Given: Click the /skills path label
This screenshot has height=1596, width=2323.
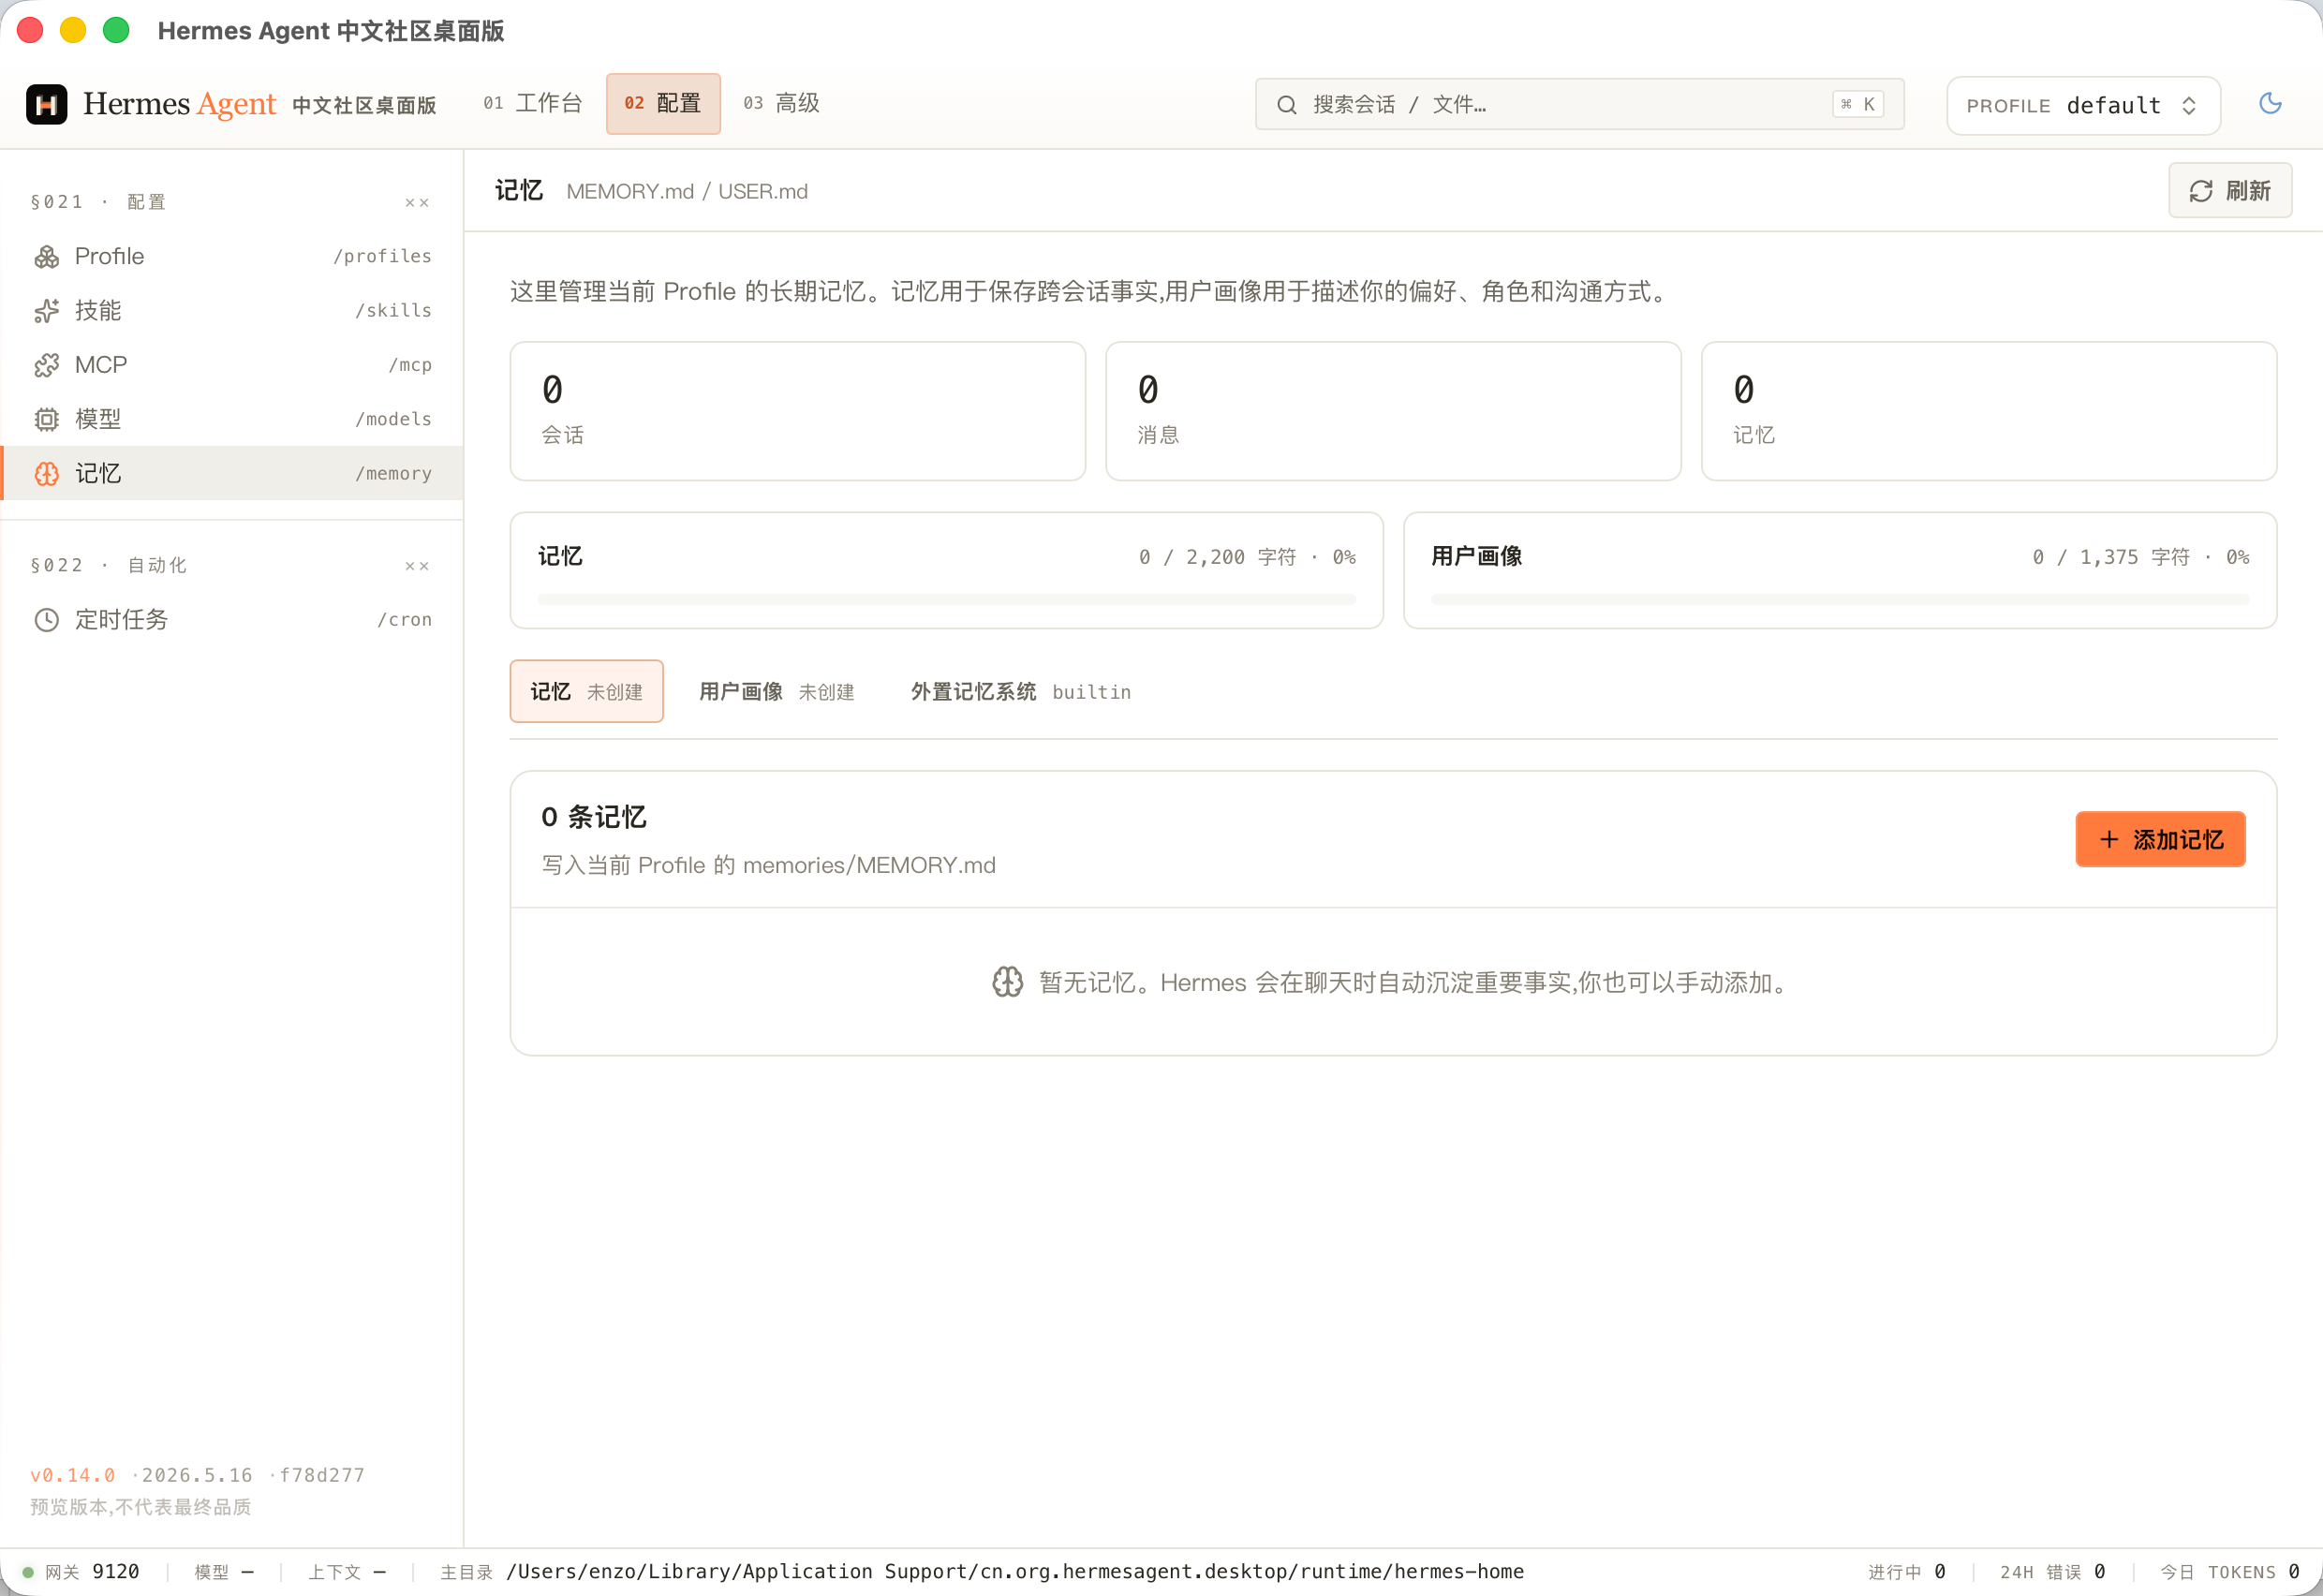Looking at the screenshot, I should [393, 311].
